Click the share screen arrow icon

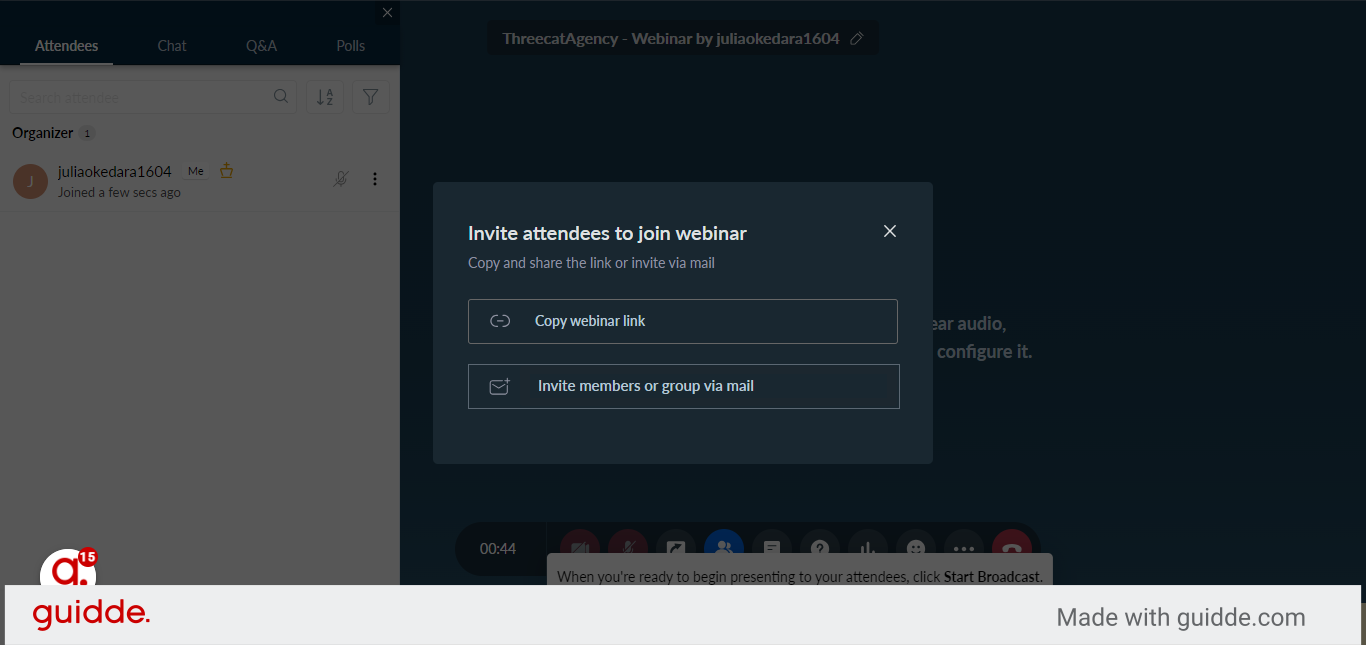[x=676, y=548]
